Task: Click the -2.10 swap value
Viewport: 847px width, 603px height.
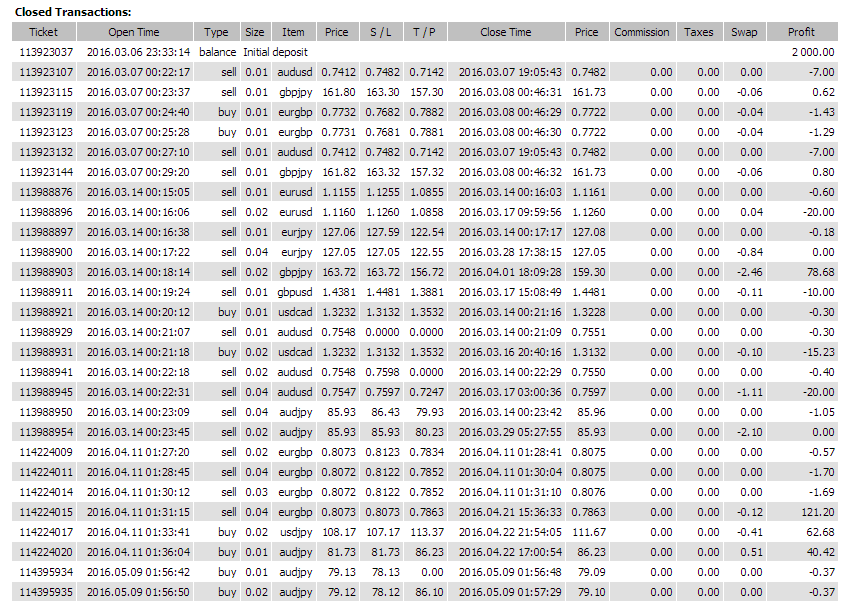Action: 749,432
